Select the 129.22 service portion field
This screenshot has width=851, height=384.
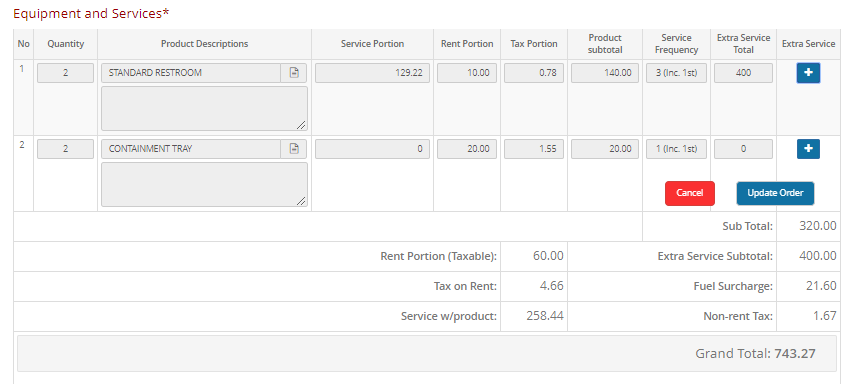[x=372, y=73]
